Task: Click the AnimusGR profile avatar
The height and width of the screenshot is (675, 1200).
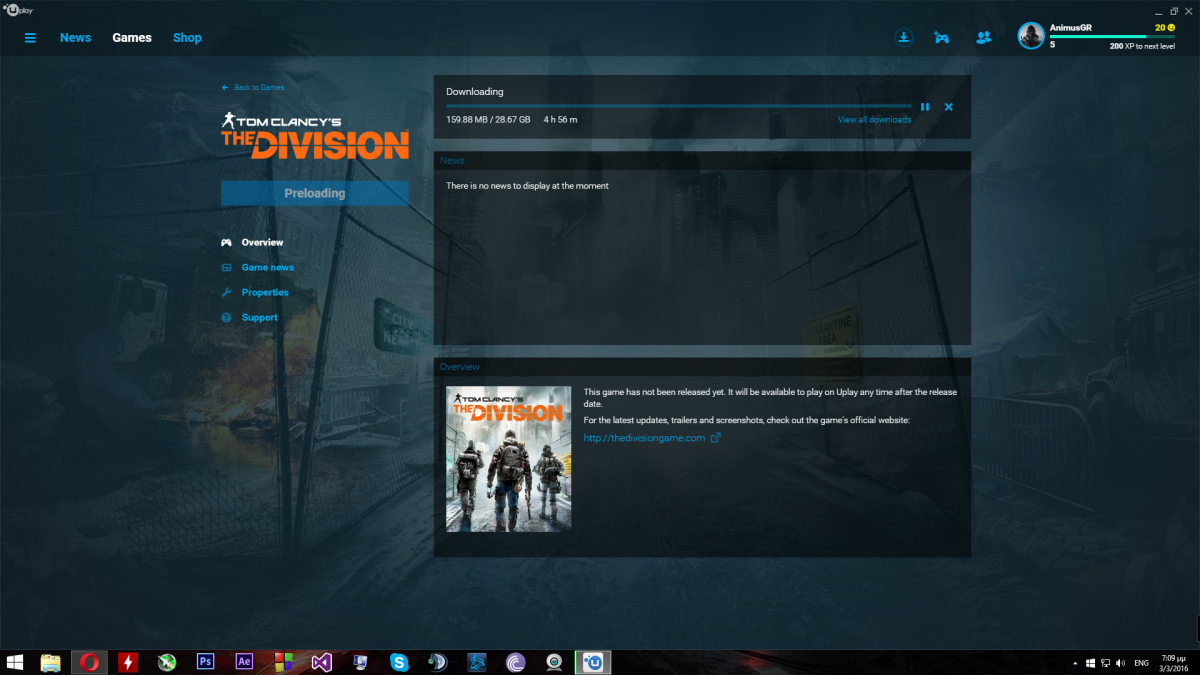Action: 1031,36
